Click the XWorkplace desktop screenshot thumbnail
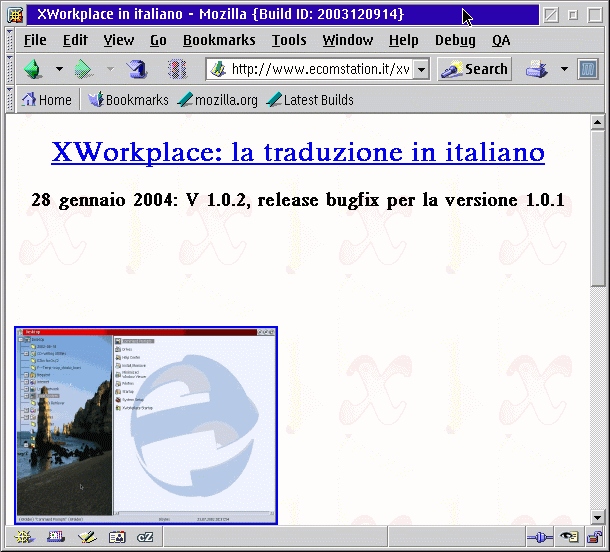The height and width of the screenshot is (552, 610). 146,425
